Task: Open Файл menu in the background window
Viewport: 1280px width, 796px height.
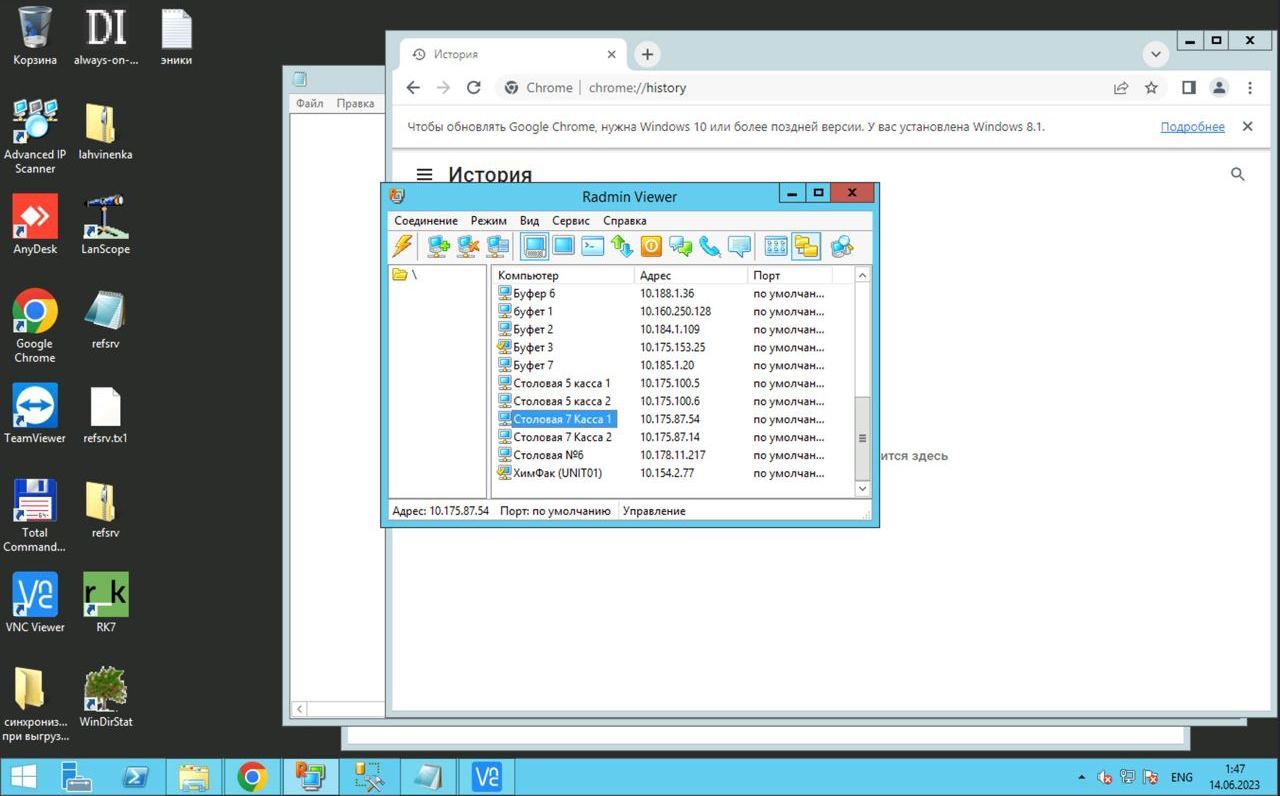Action: pyautogui.click(x=309, y=103)
